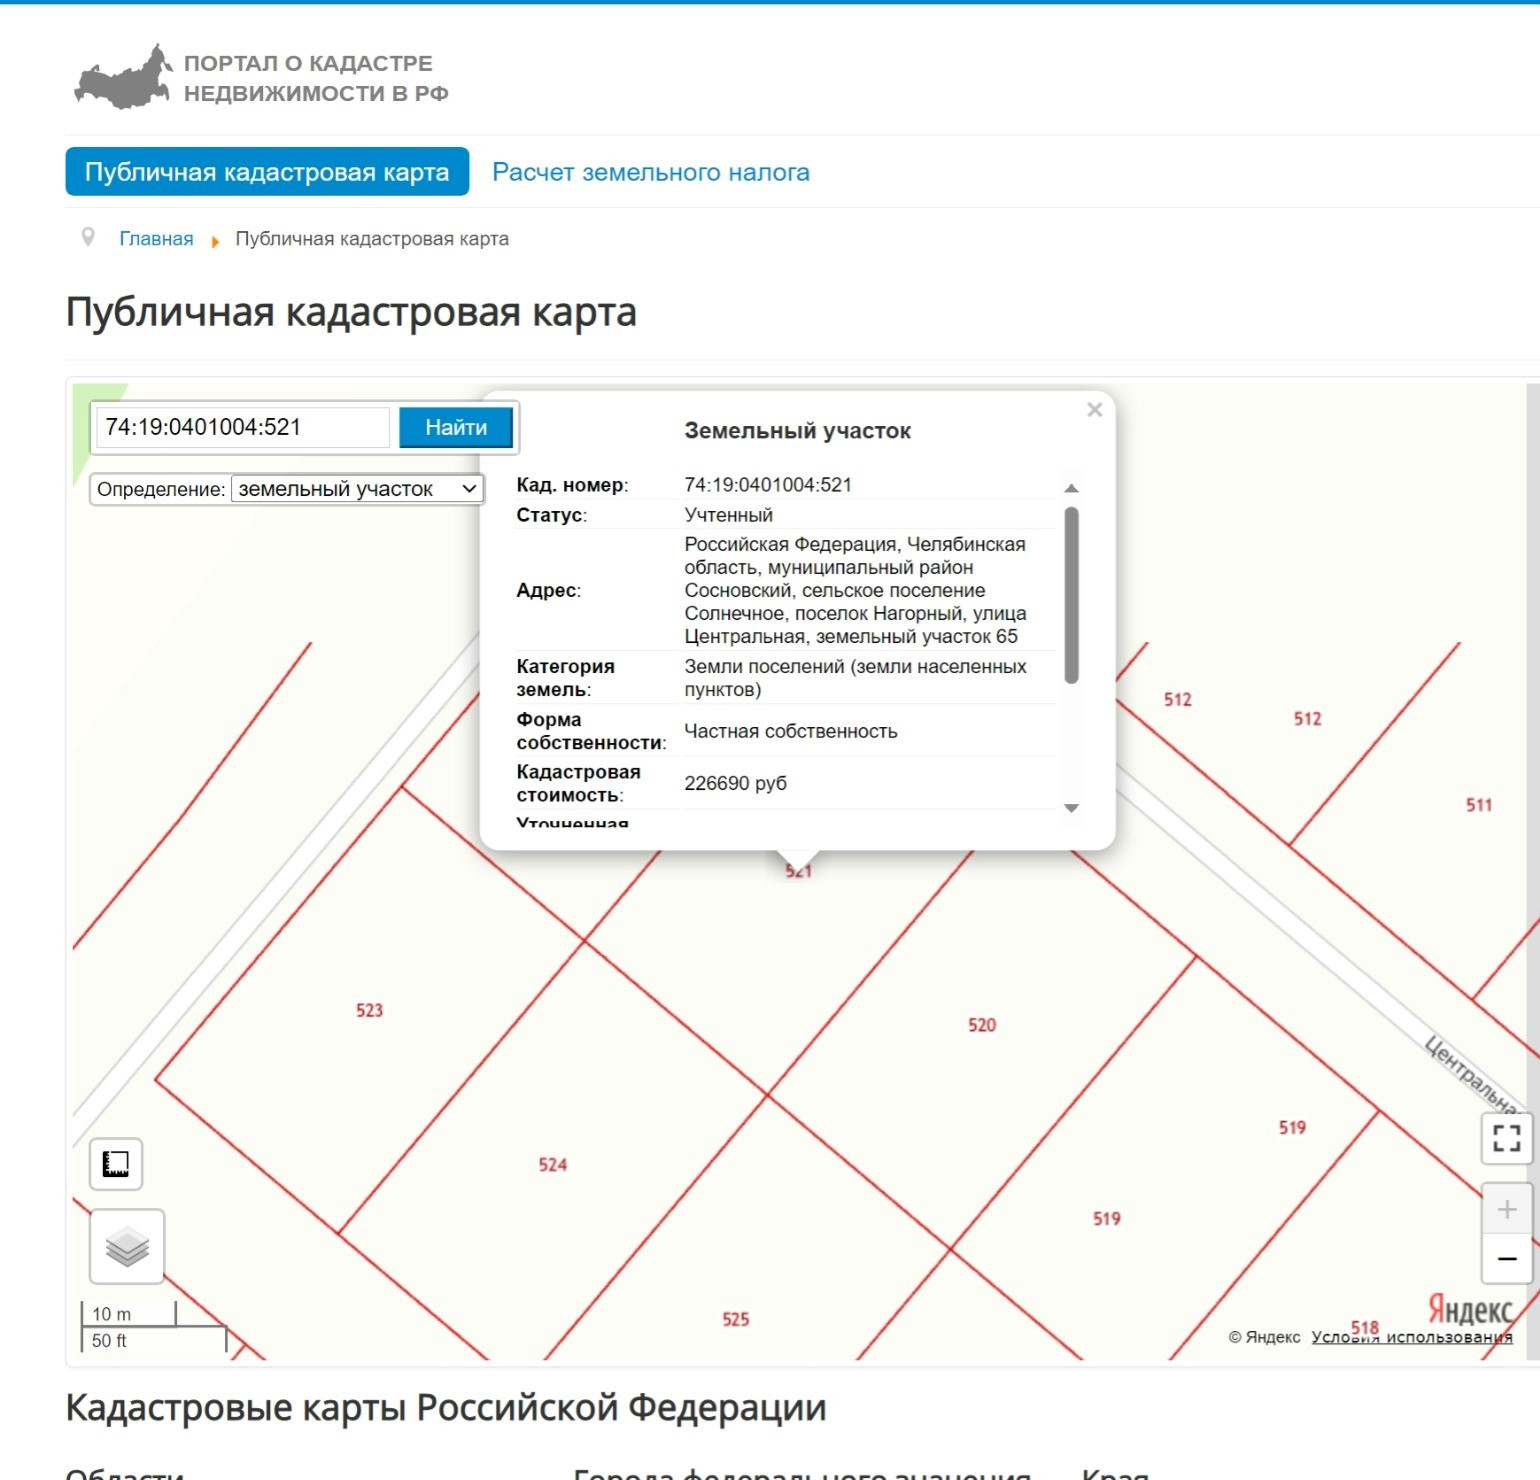1540x1480 pixels.
Task: Open the map layers selector
Action: [x=127, y=1246]
